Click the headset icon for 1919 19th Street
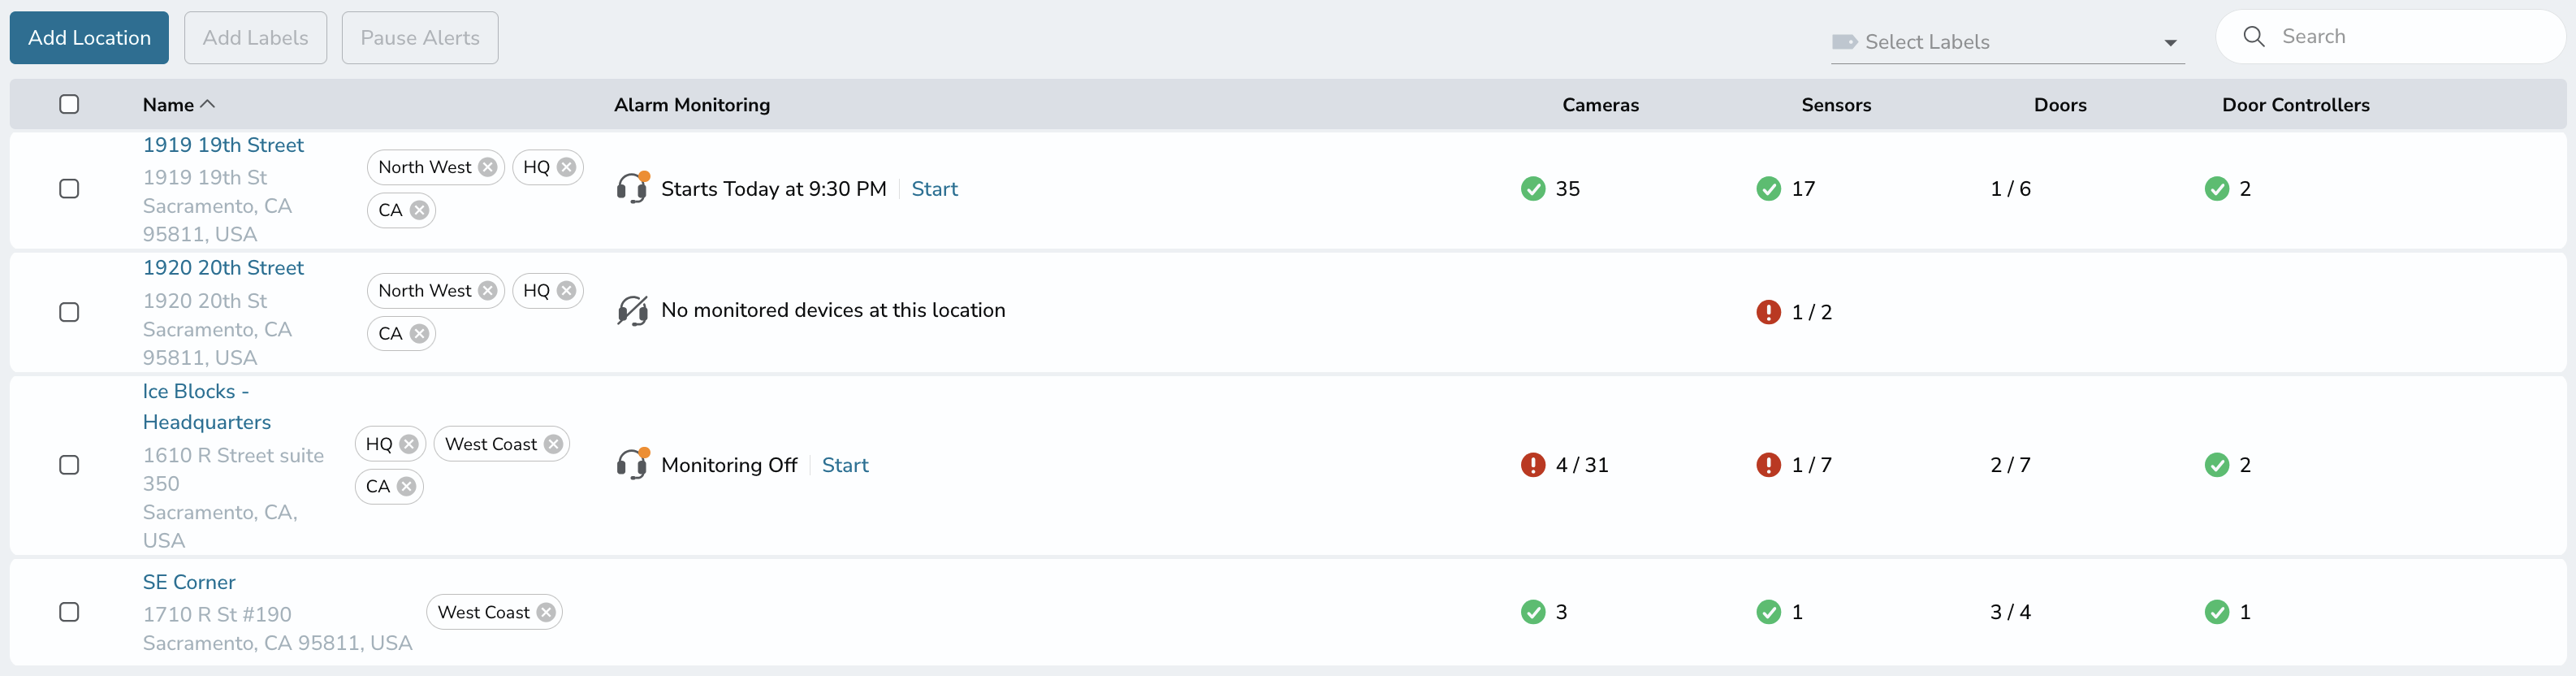The image size is (2576, 676). (x=632, y=188)
